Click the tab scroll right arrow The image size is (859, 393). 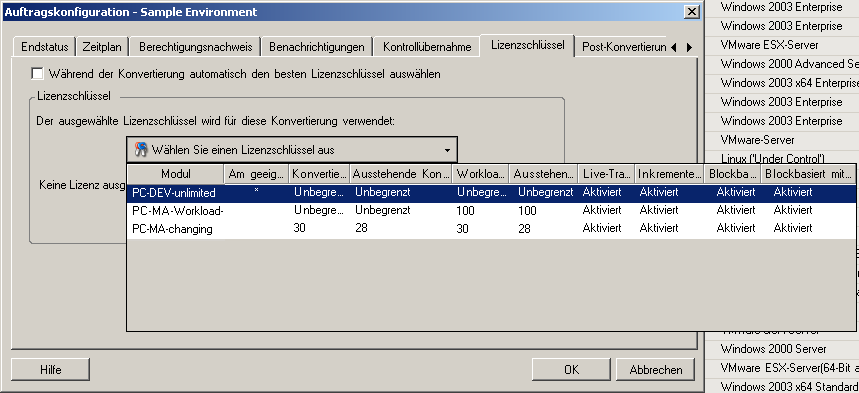689,48
